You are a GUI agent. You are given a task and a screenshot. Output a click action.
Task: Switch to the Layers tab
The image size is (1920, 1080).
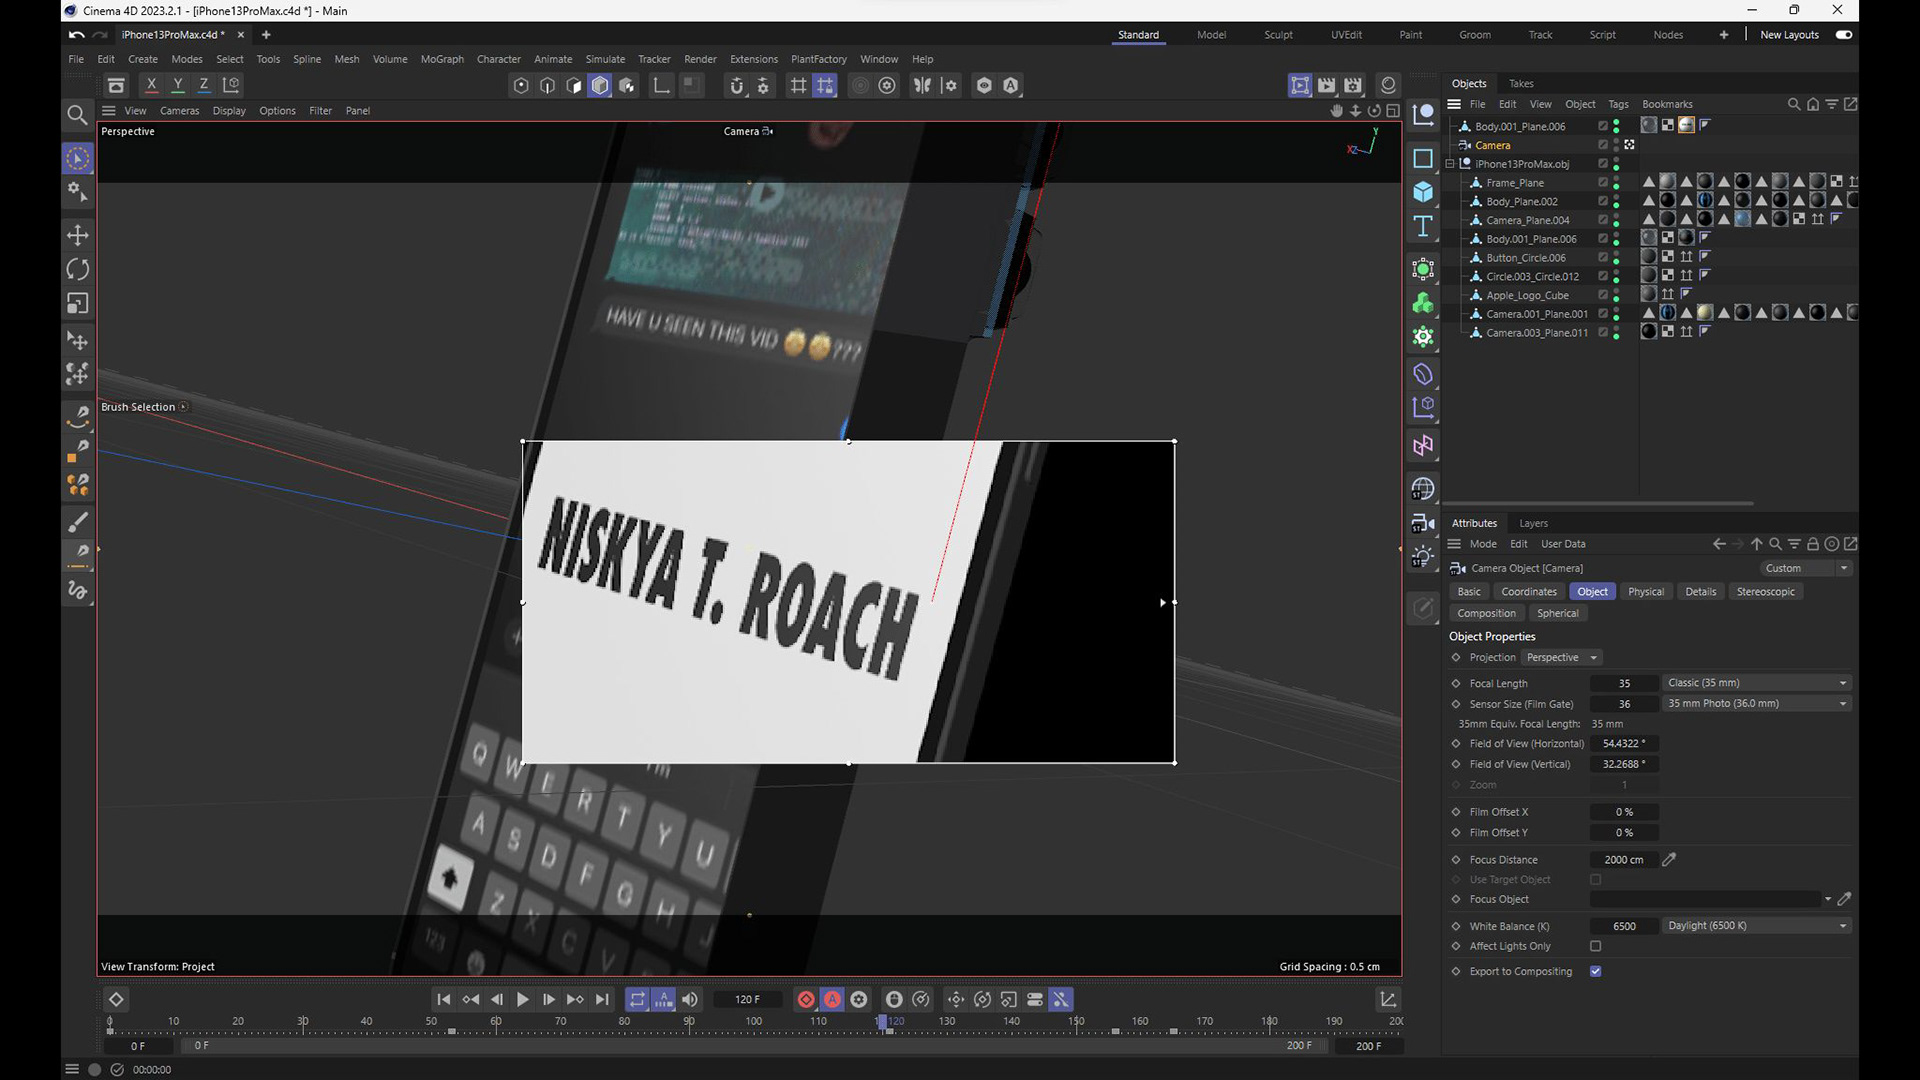pyautogui.click(x=1533, y=523)
